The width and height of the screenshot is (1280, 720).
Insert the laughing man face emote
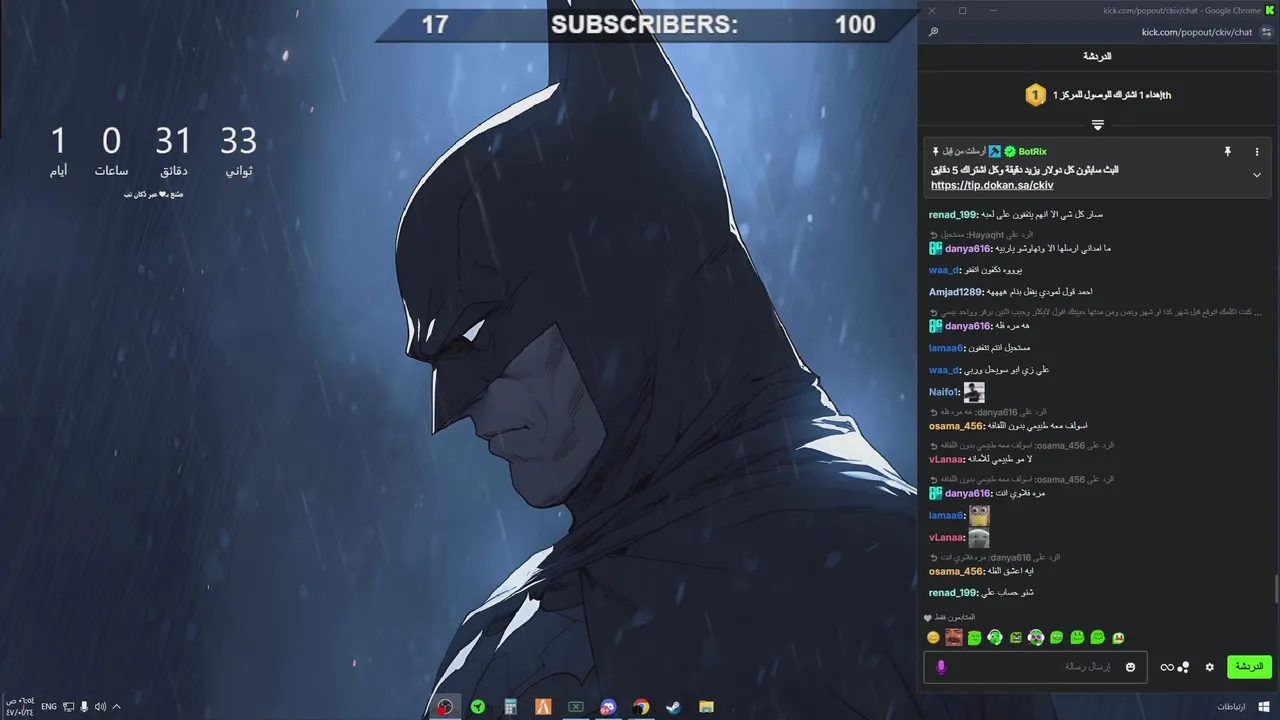(954, 638)
